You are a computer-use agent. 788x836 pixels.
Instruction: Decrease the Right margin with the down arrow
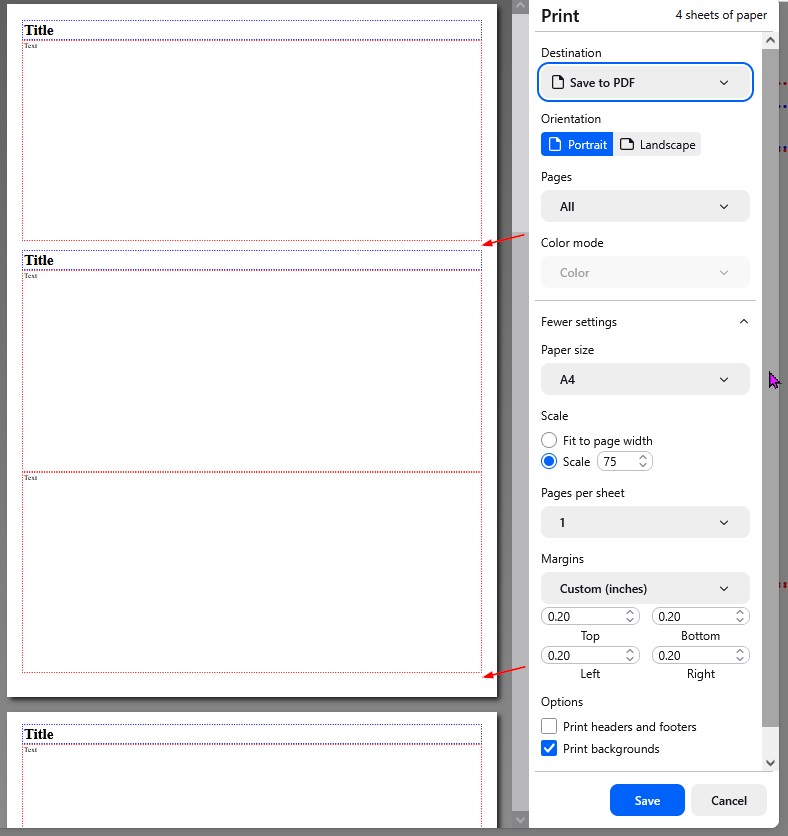pos(740,660)
